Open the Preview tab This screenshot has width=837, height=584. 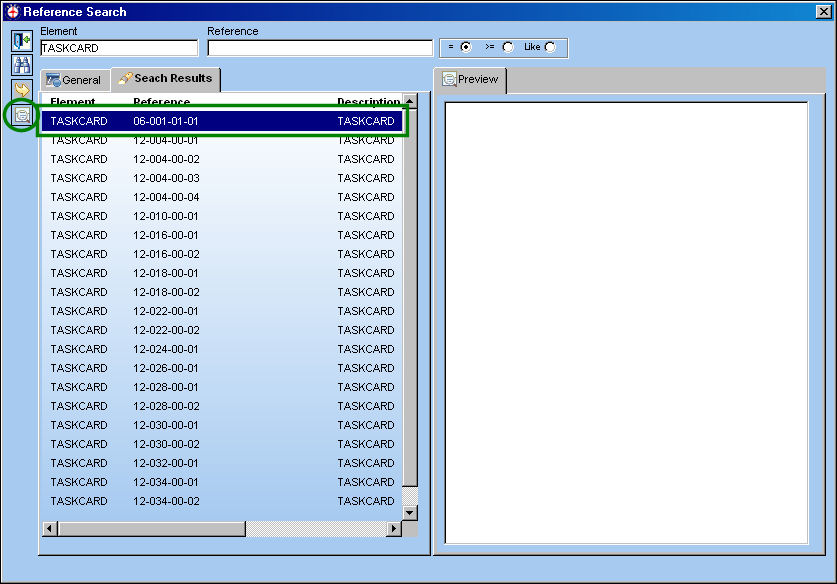(470, 80)
